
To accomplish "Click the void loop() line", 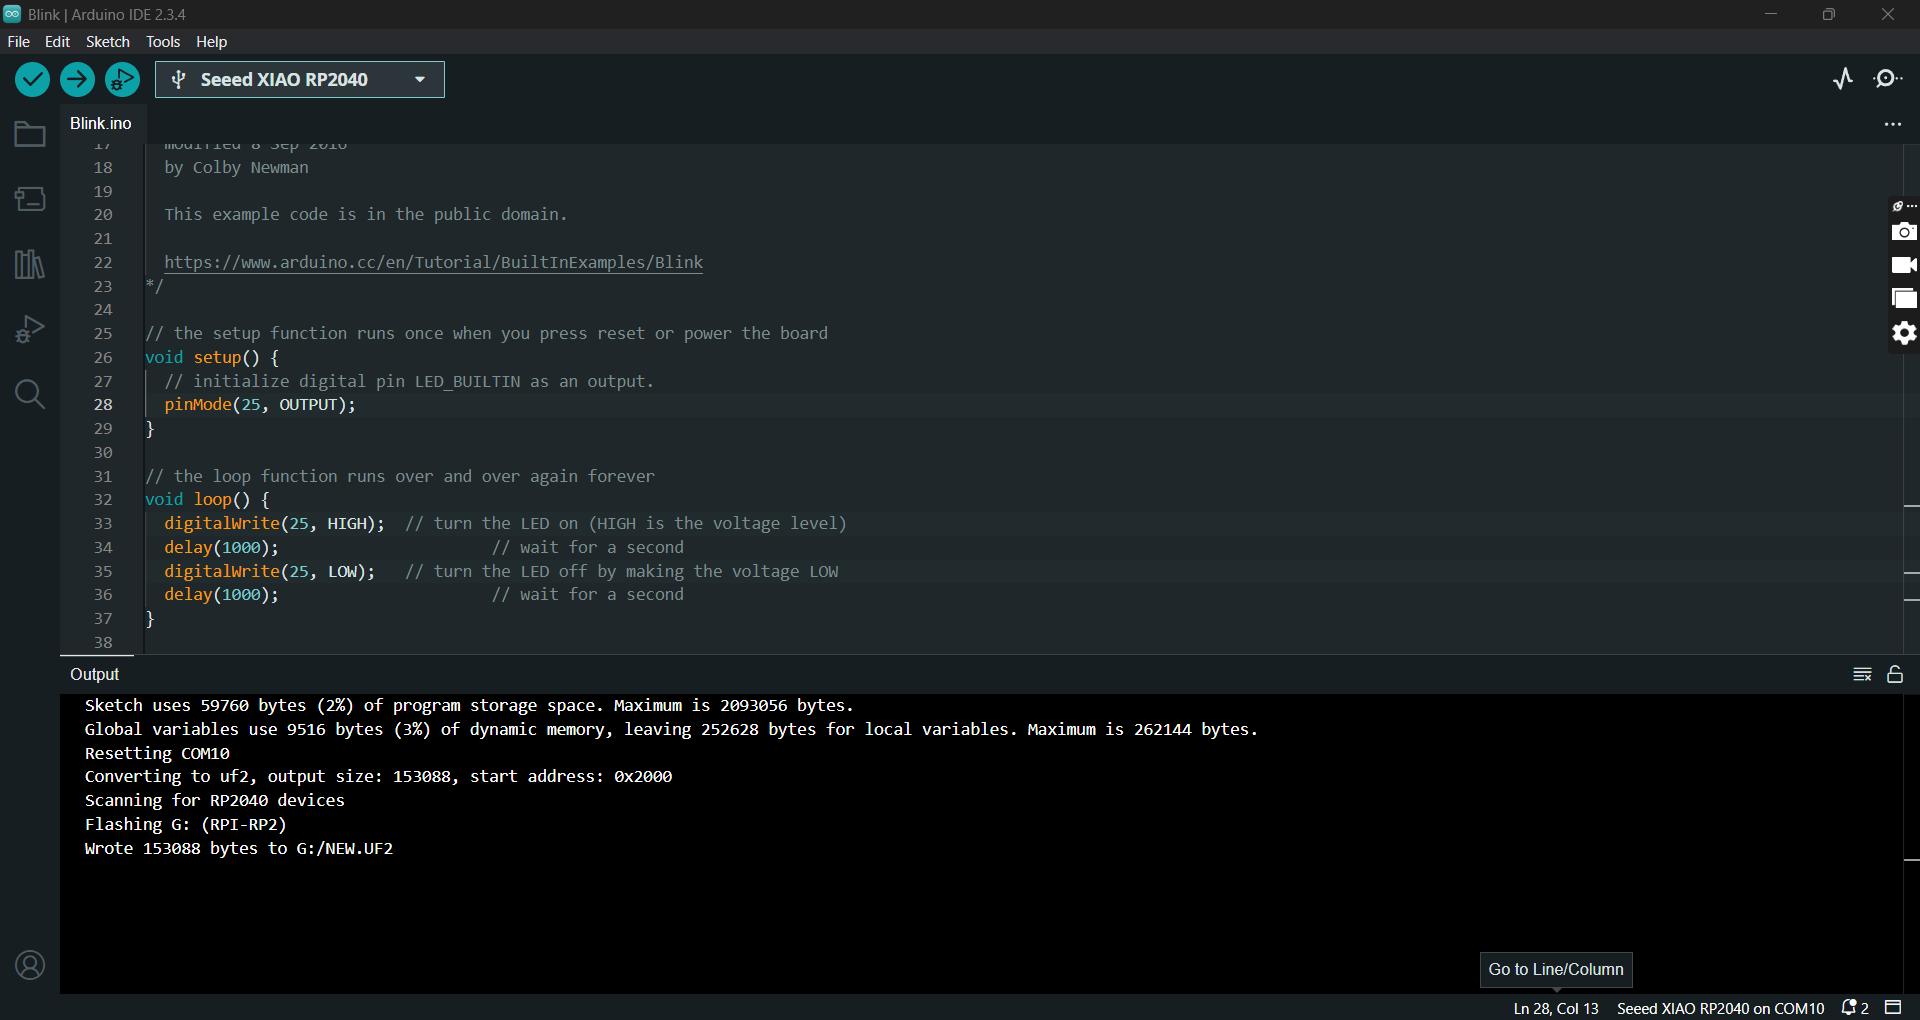I will [x=207, y=500].
